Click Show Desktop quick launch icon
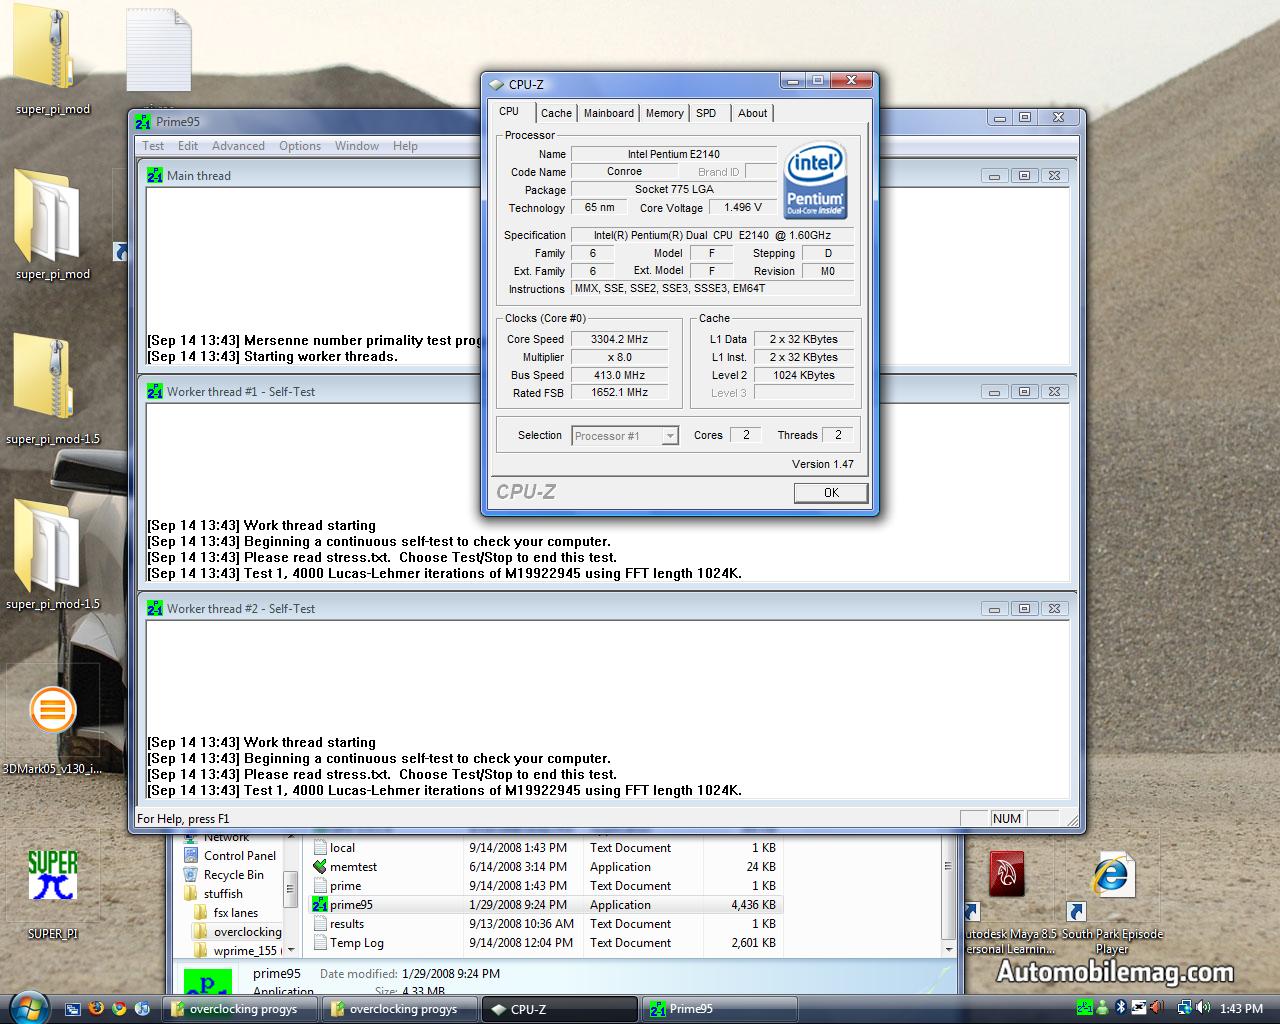Screen dimensions: 1280x1024 pyautogui.click(x=73, y=1009)
